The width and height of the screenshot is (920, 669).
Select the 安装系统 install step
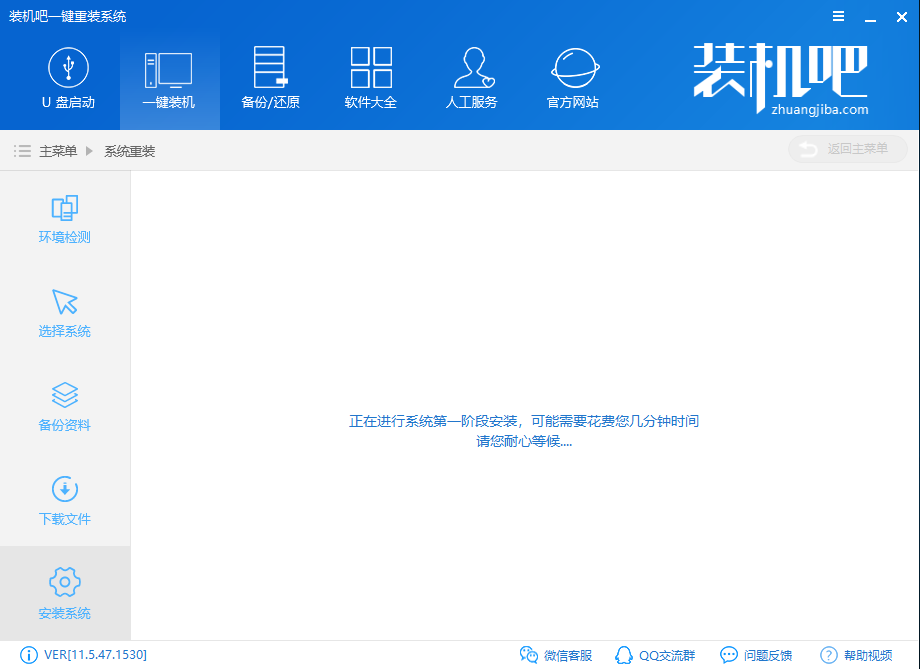click(x=65, y=595)
